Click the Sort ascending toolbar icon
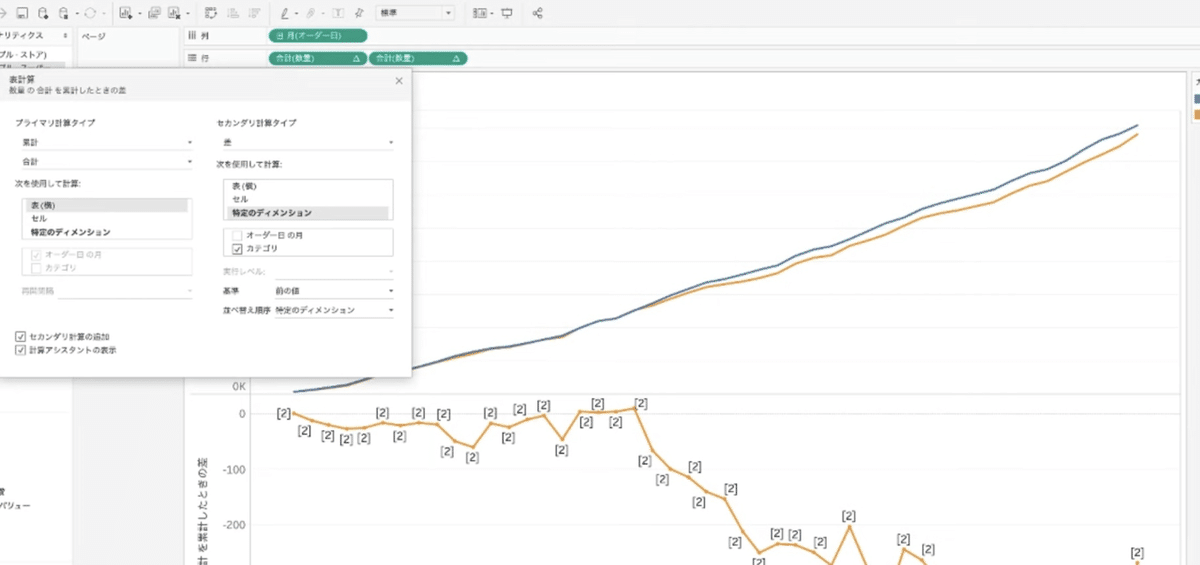Screen dimensions: 1200x565 tap(234, 13)
